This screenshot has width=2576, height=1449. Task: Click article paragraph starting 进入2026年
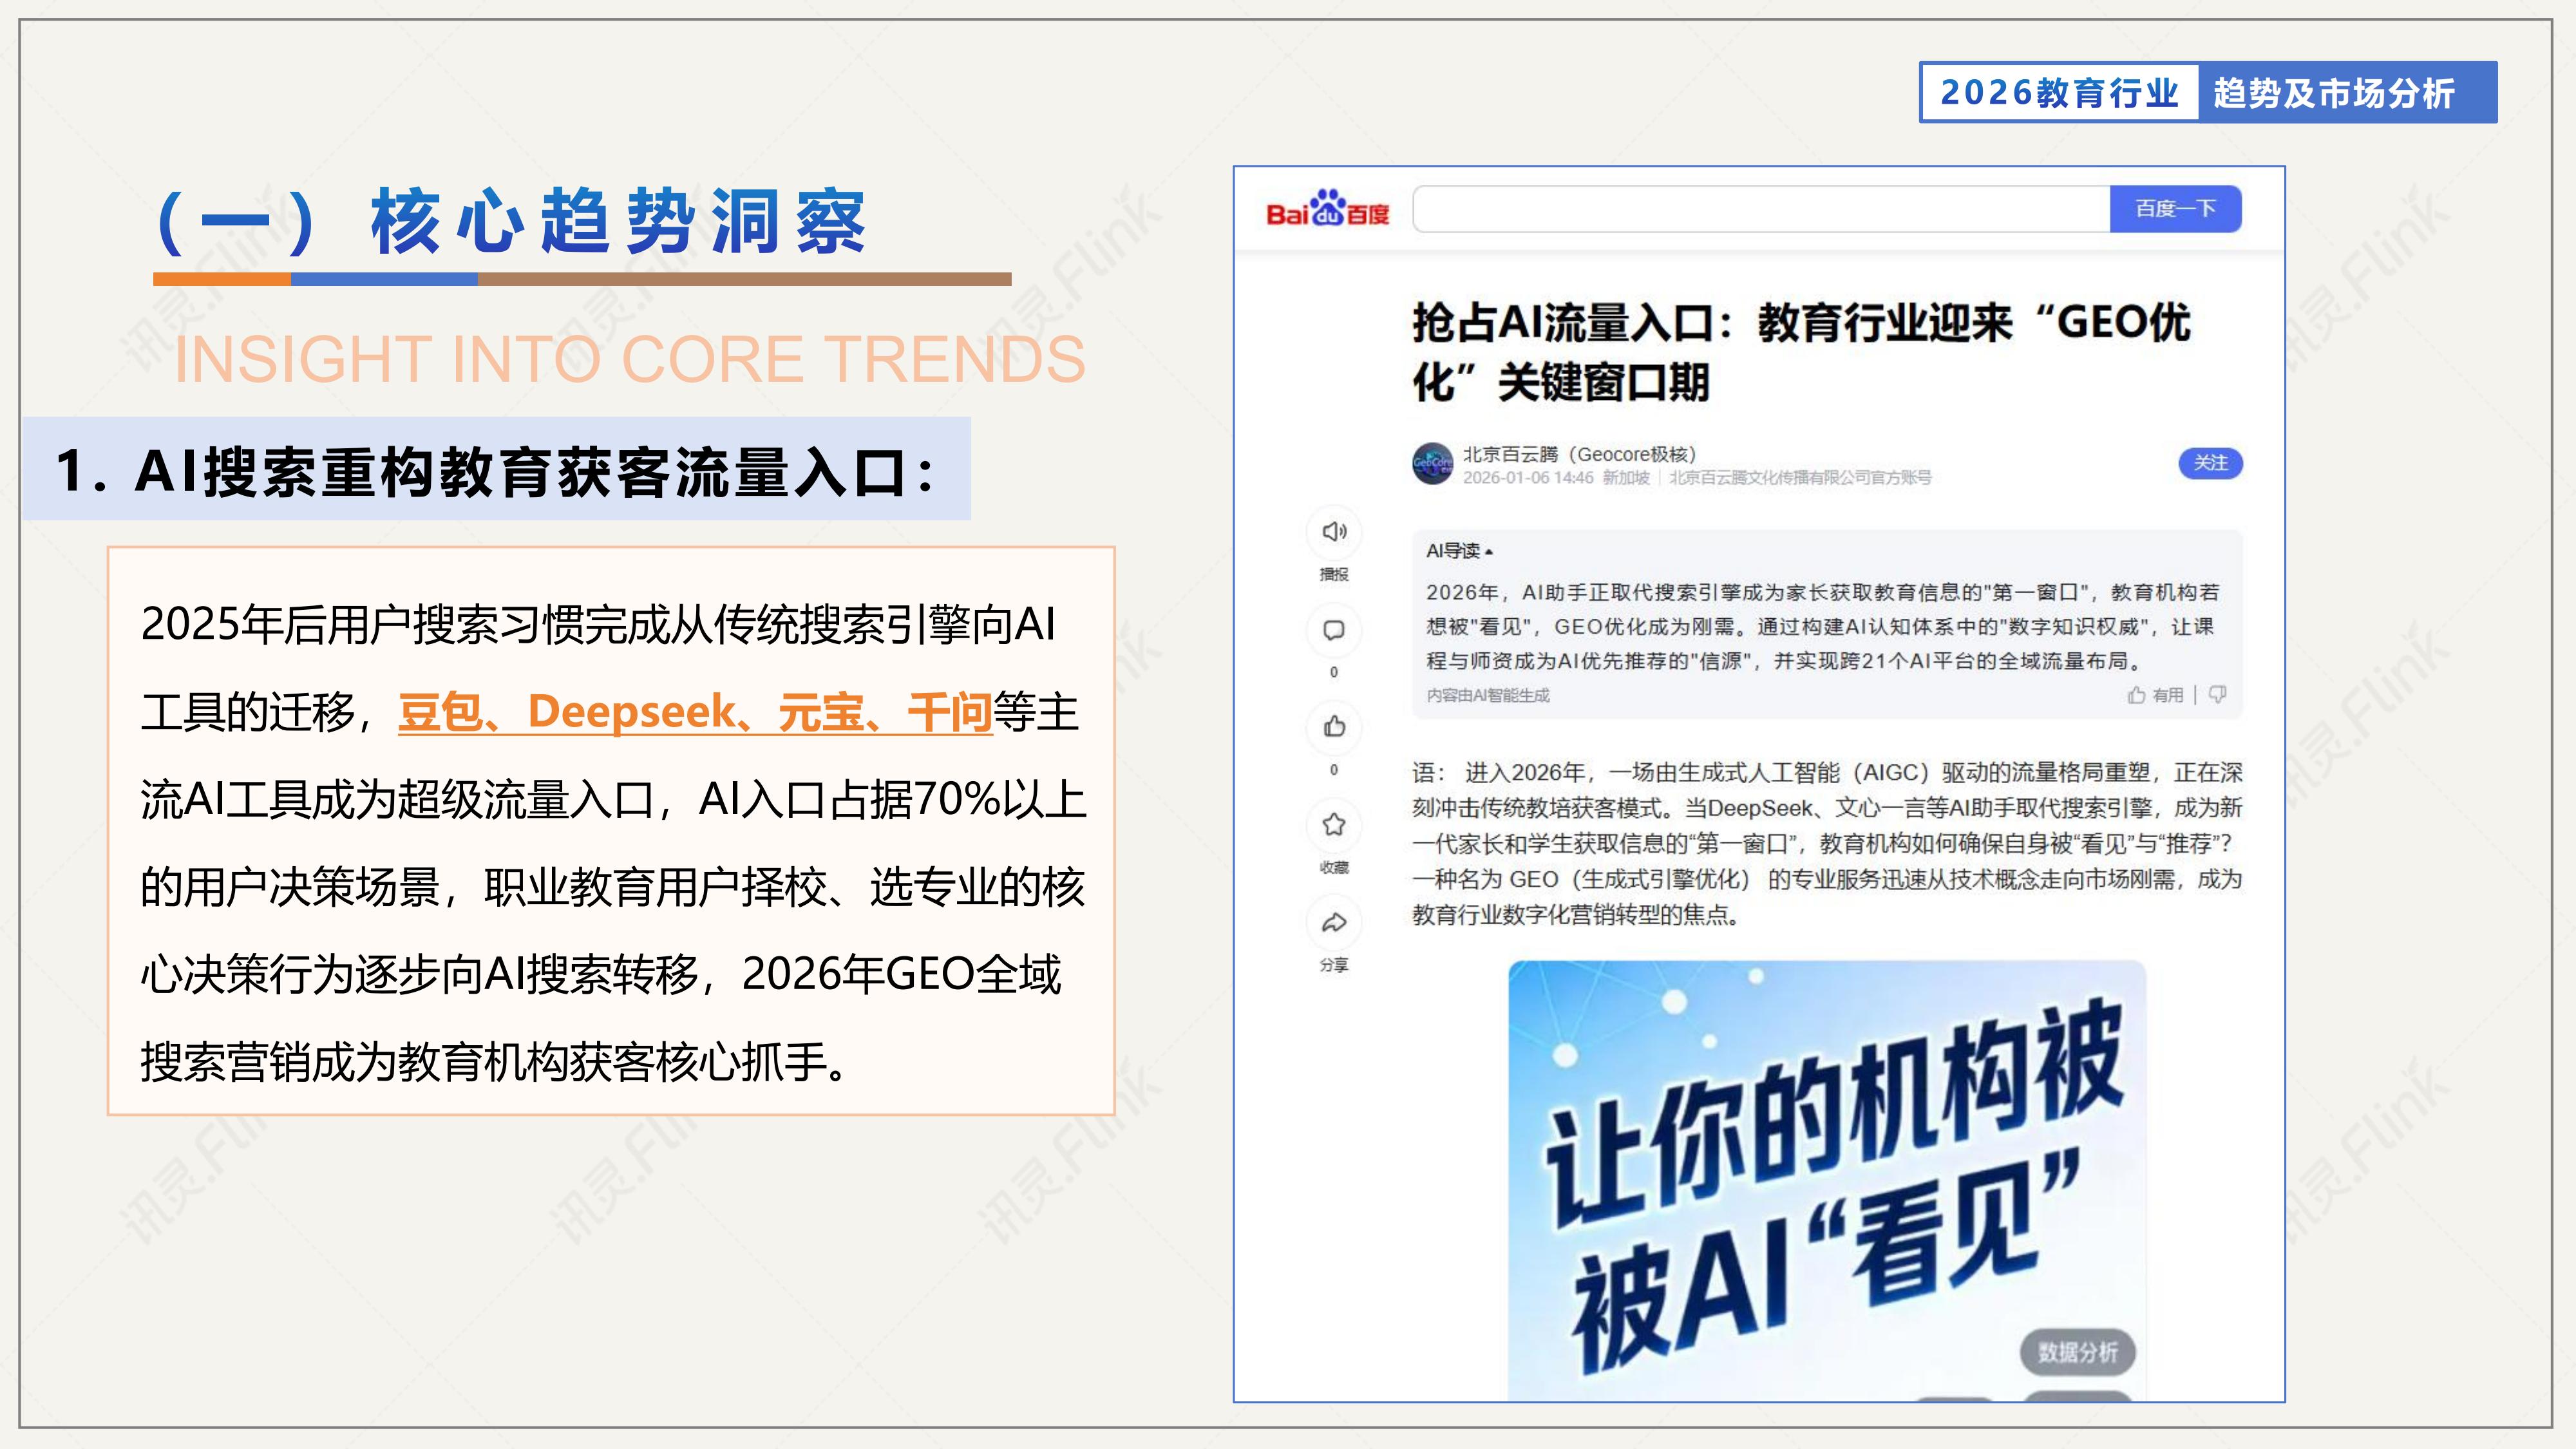click(1827, 843)
